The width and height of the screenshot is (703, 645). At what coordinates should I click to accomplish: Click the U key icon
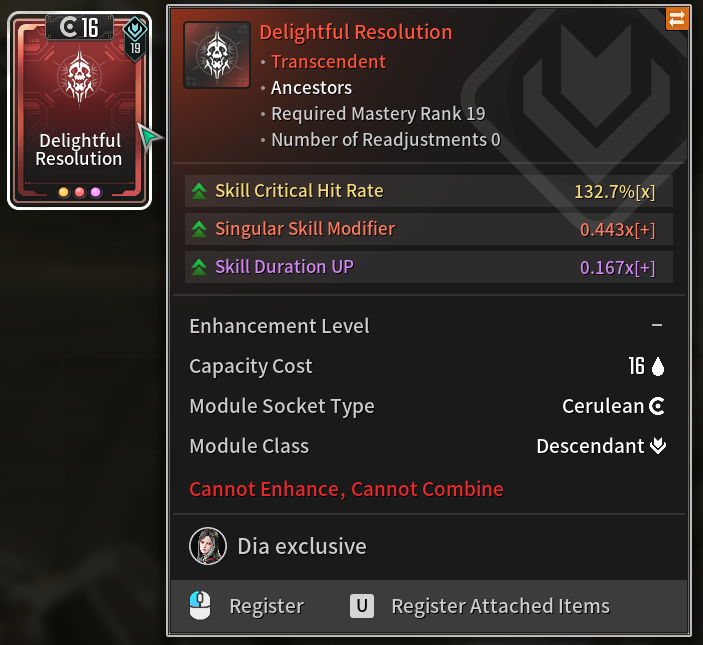coord(362,606)
